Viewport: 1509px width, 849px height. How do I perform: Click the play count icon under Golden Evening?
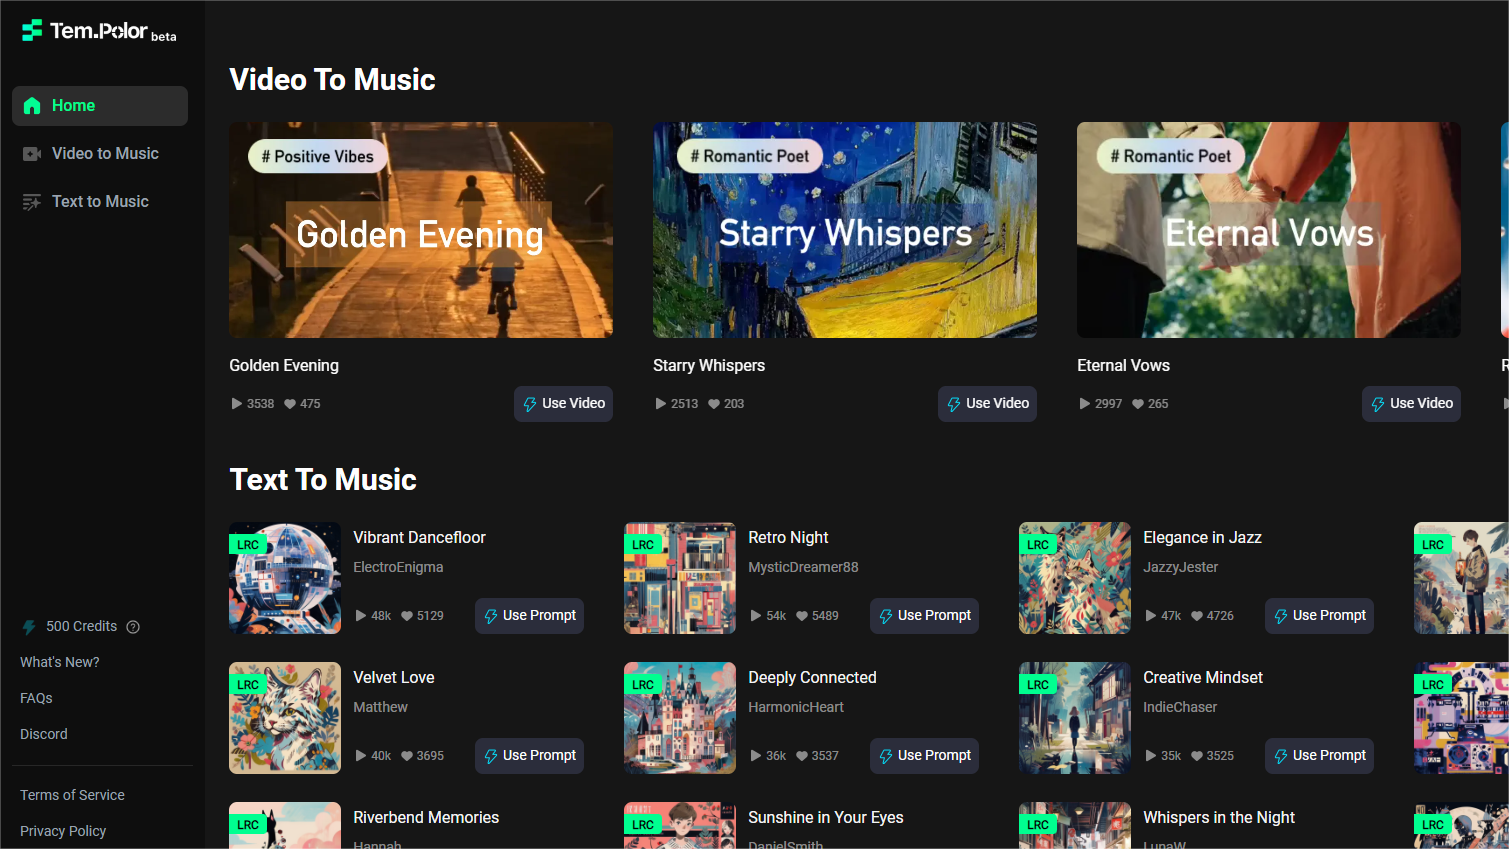[237, 404]
